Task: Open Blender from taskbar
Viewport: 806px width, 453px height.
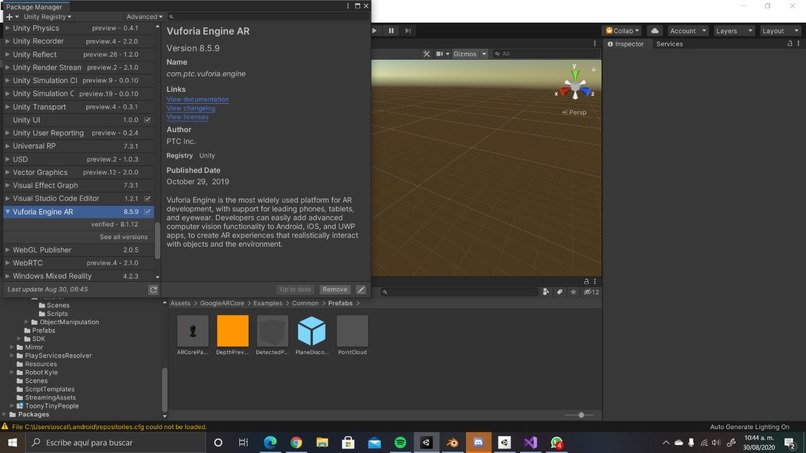Action: point(452,442)
